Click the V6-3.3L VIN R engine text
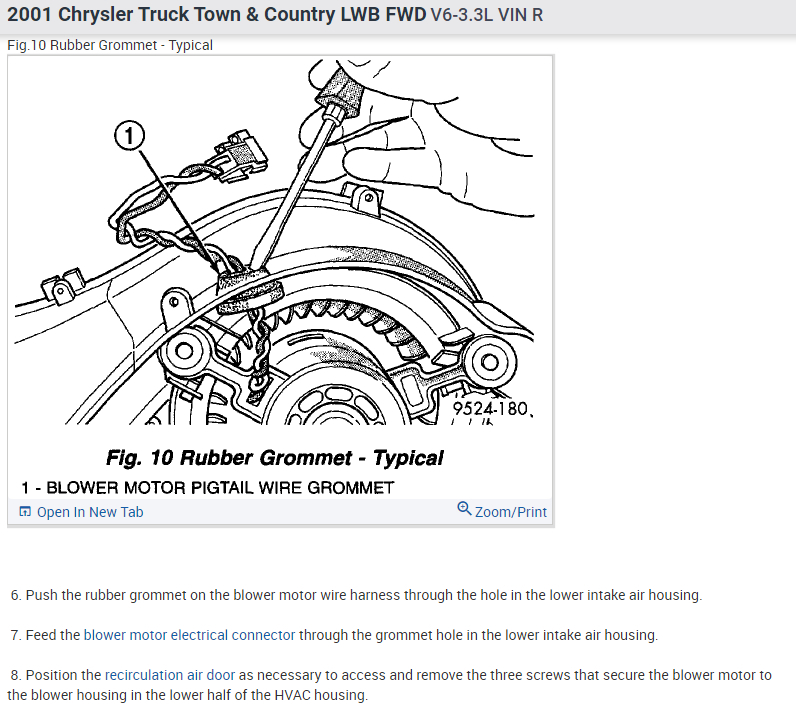Screen dimensions: 796x715 click(487, 15)
